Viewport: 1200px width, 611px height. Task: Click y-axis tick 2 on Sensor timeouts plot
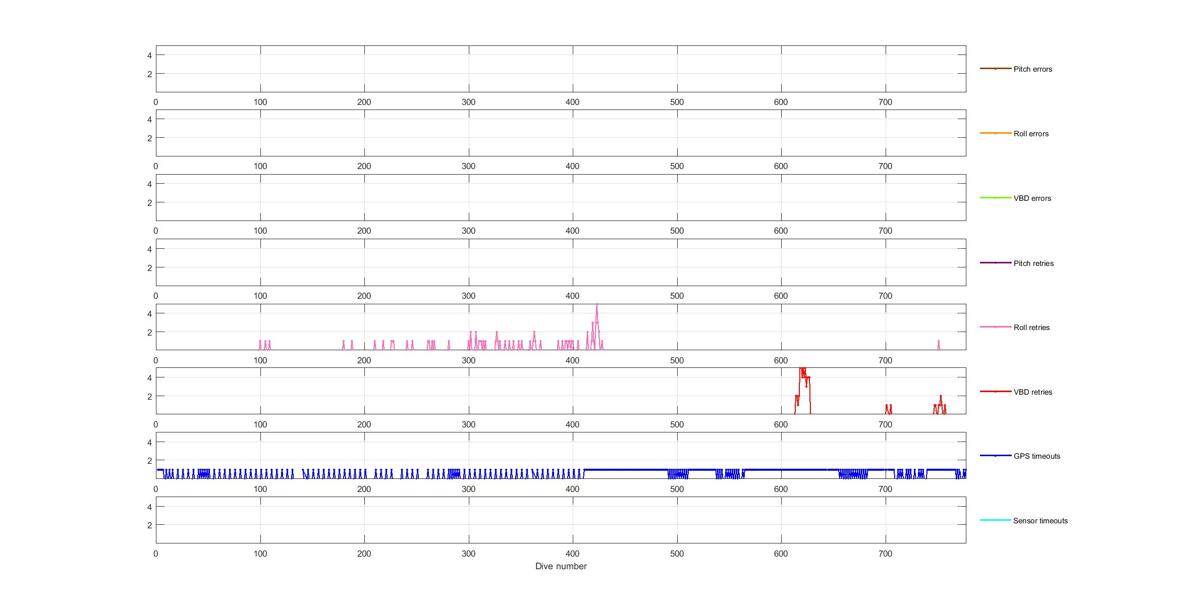pyautogui.click(x=149, y=525)
